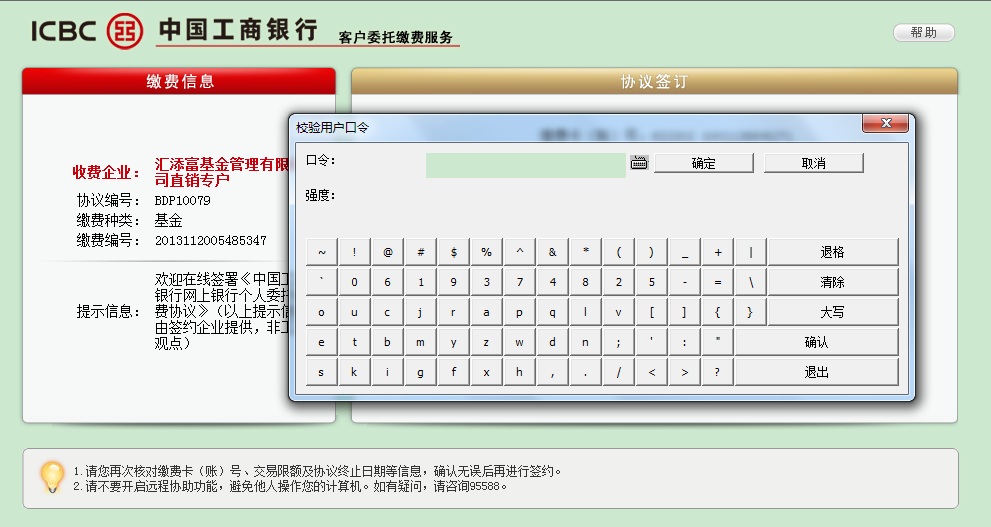Viewport: 991px width, 527px height.
Task: Close the 校验用户口令 dialog
Action: coord(885,124)
